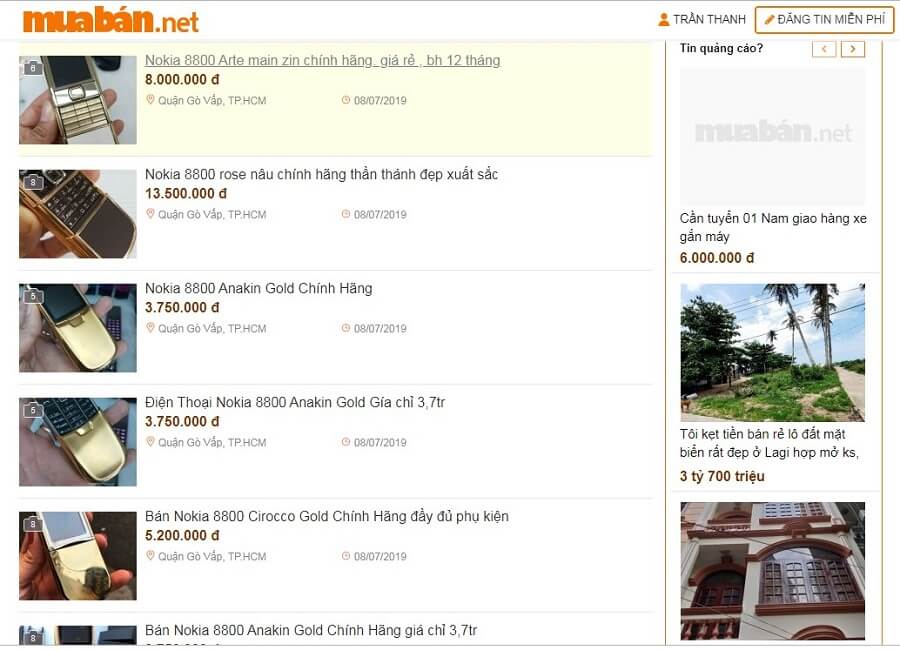The height and width of the screenshot is (650, 900).
Task: Select the price 13.500.000 đ
Action: point(186,194)
